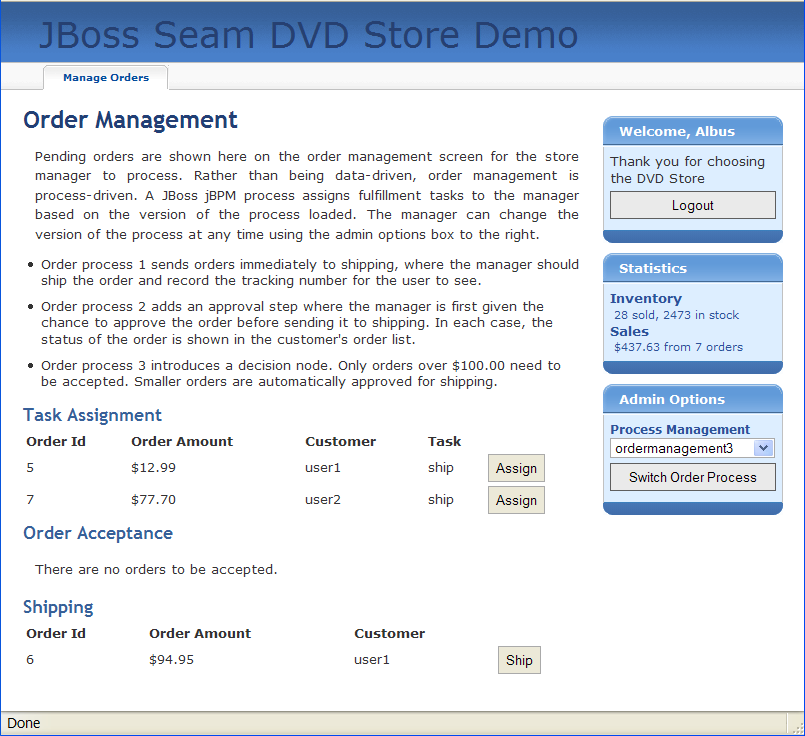Click the "28 sold, 2473 in stock" inventory text
The image size is (805, 736).
pyautogui.click(x=676, y=315)
